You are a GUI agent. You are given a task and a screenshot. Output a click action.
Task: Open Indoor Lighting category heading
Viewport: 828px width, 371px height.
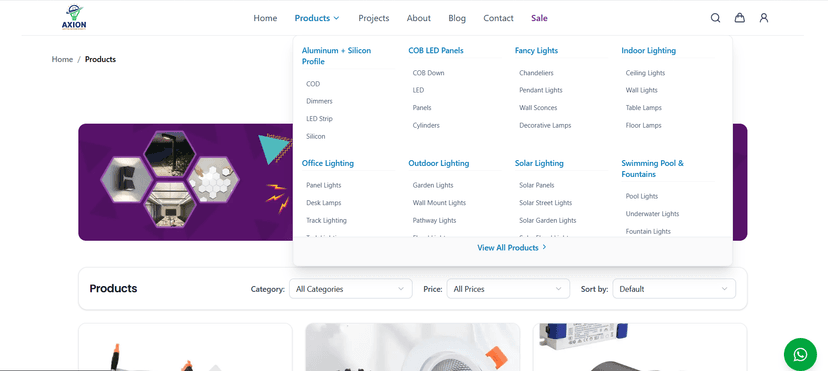[648, 51]
